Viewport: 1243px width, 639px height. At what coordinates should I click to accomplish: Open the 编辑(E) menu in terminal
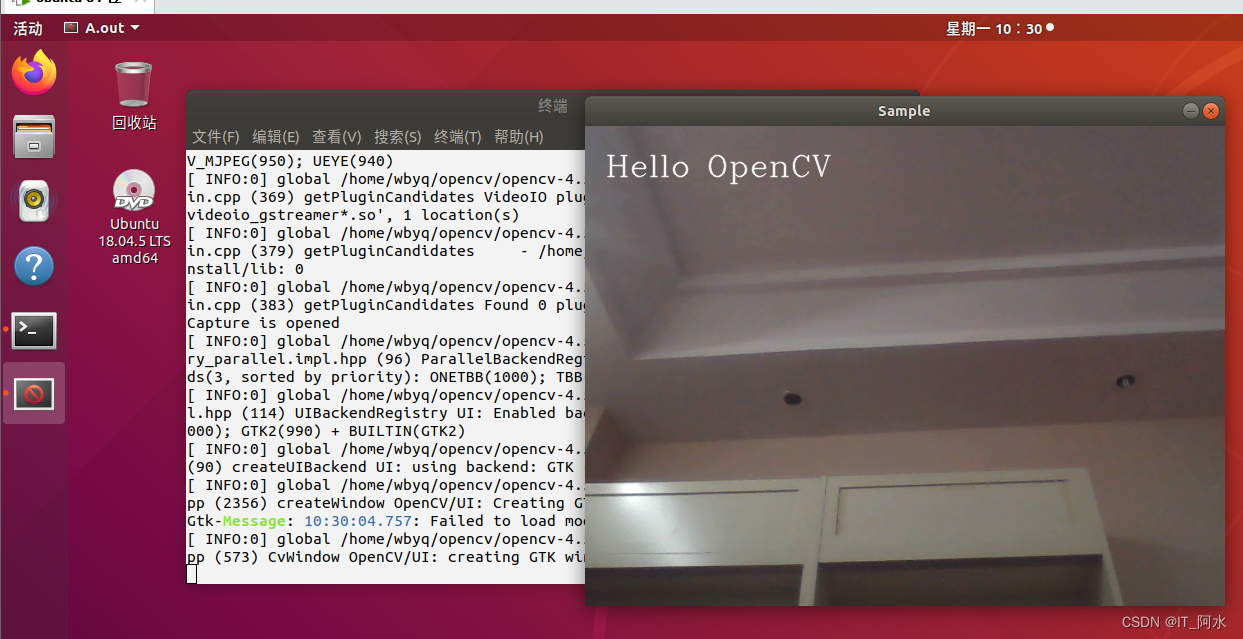tap(276, 137)
